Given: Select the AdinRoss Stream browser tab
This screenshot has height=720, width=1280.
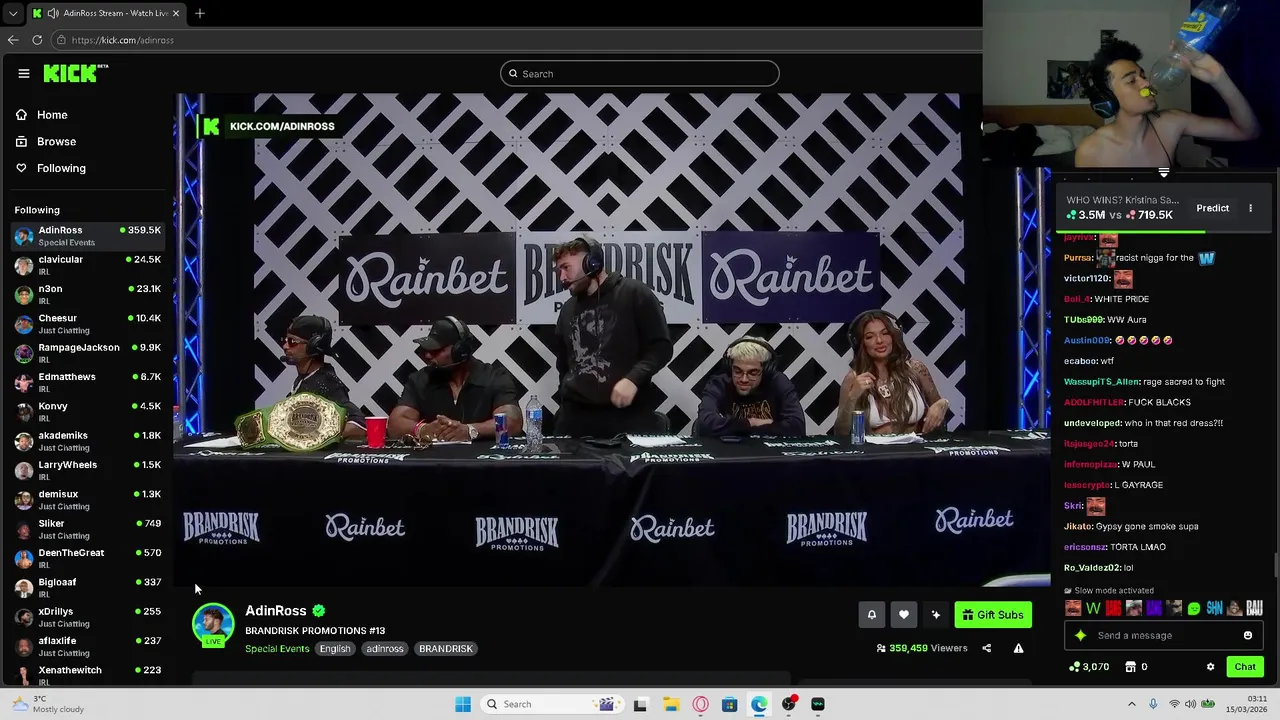Looking at the screenshot, I should point(105,13).
